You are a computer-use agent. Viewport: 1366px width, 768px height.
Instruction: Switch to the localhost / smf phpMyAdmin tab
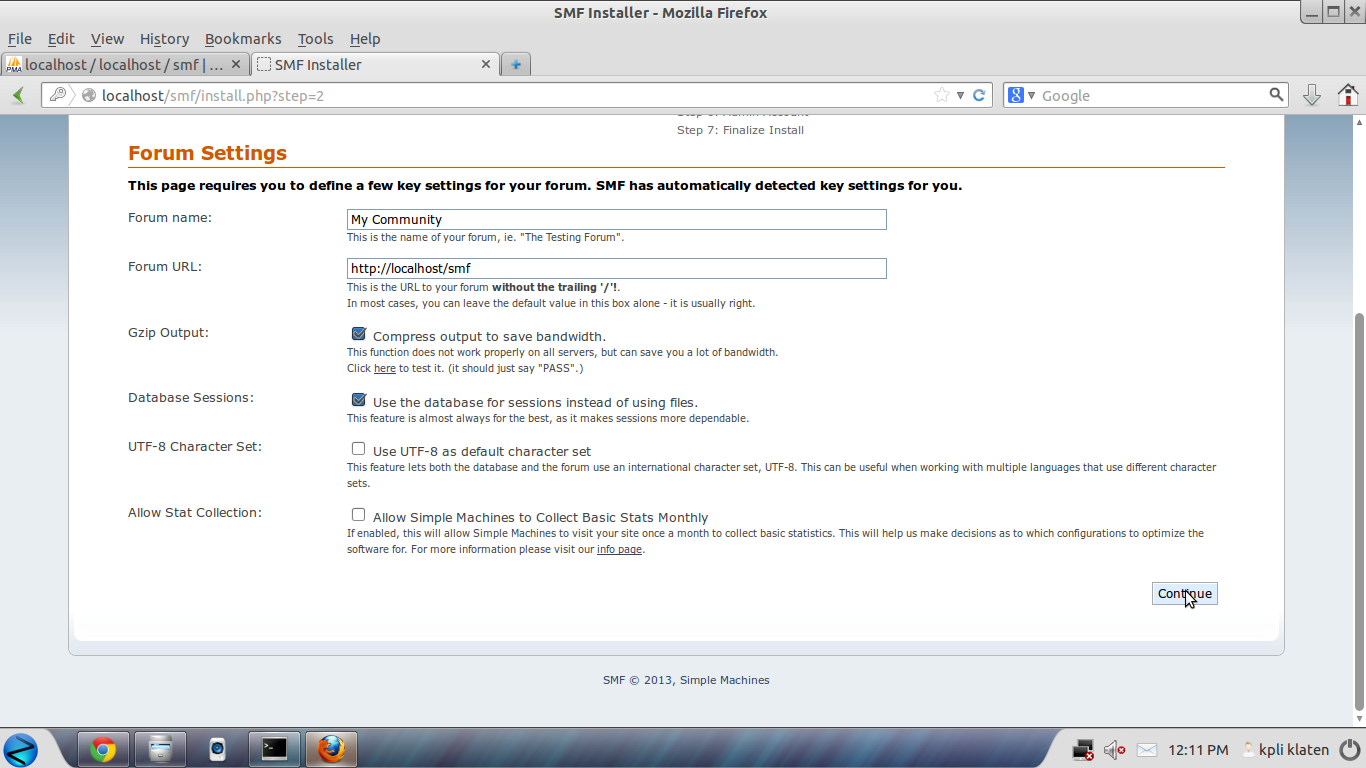pyautogui.click(x=125, y=64)
